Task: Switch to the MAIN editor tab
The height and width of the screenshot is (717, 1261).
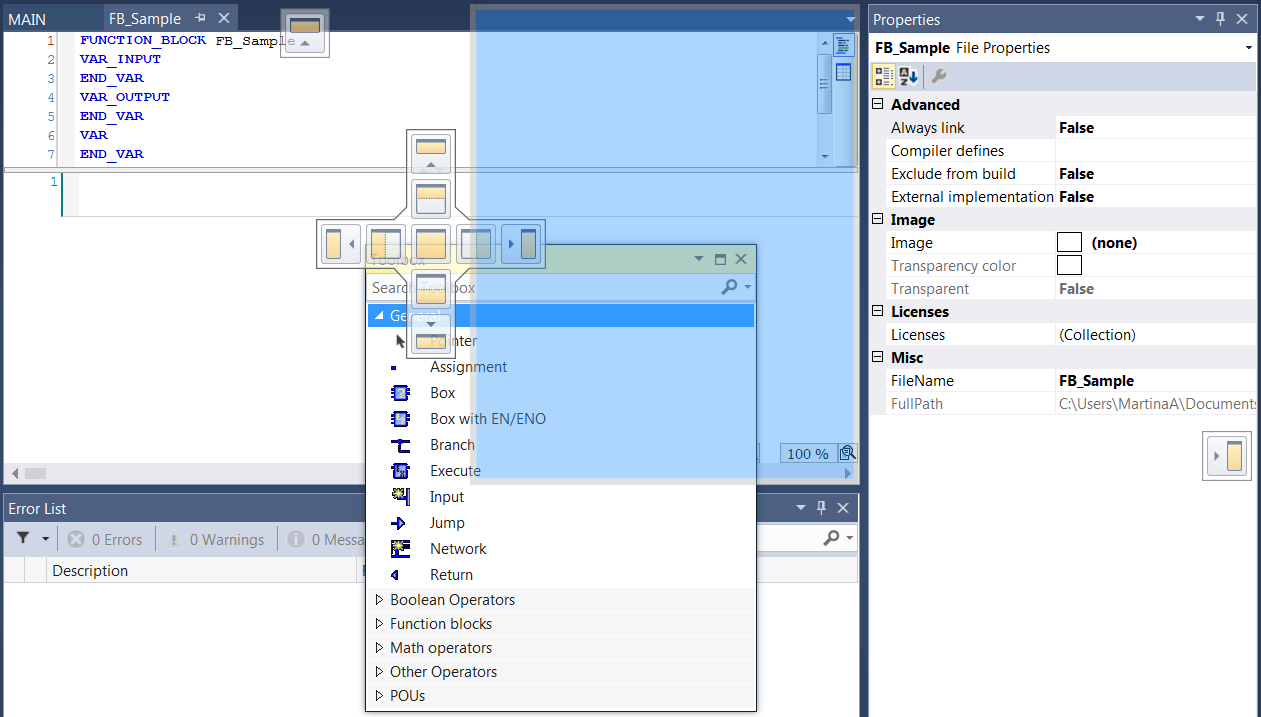Action: [x=27, y=19]
